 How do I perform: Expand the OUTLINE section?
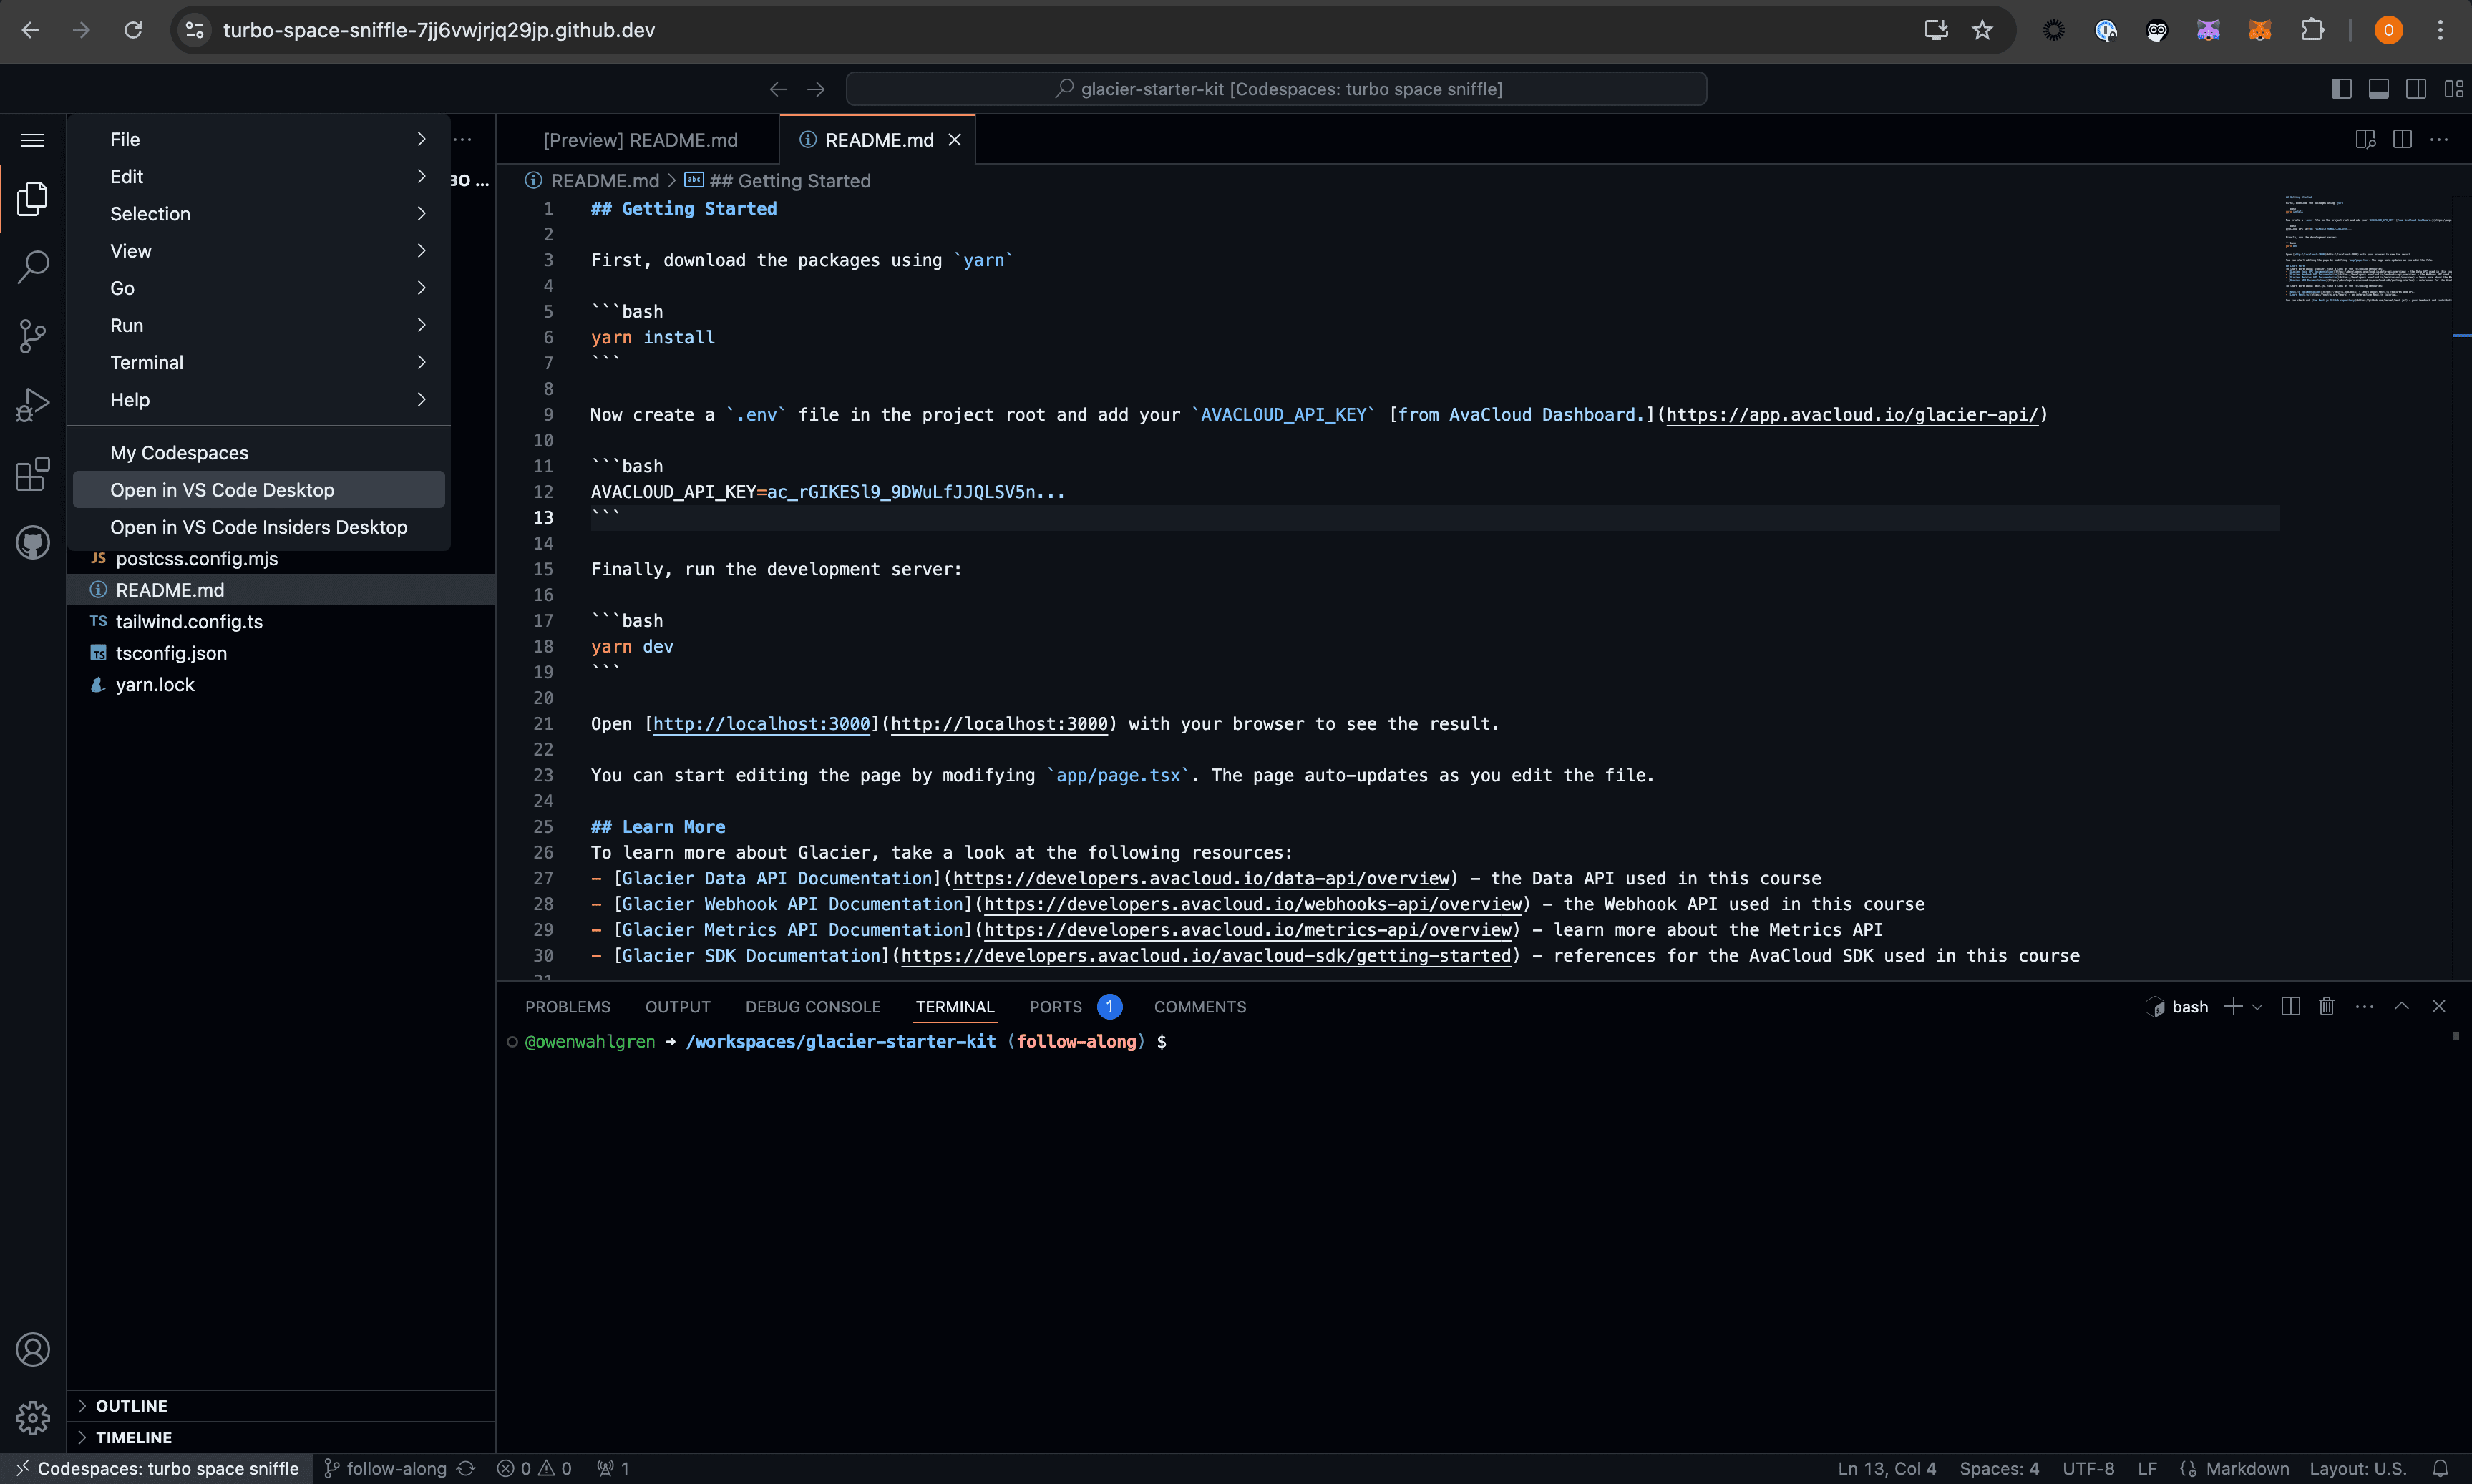click(x=131, y=1405)
